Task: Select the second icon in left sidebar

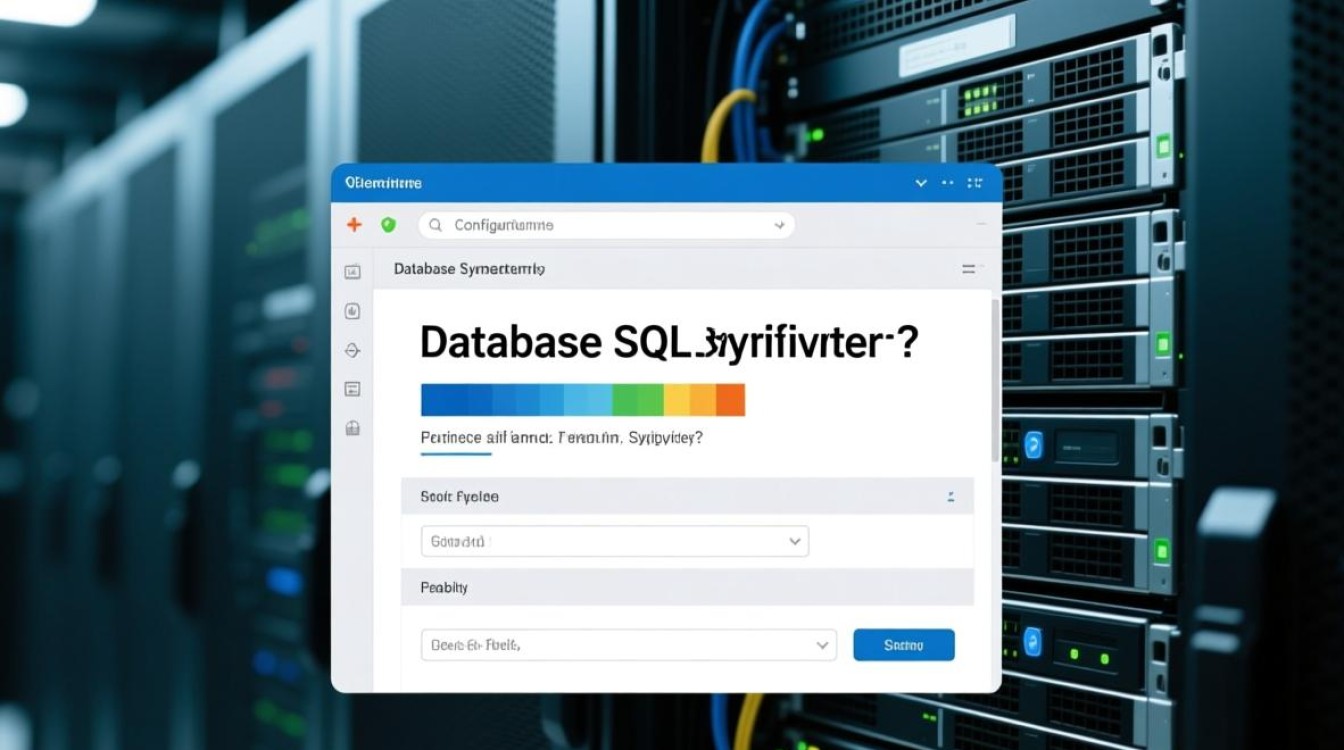Action: tap(352, 311)
